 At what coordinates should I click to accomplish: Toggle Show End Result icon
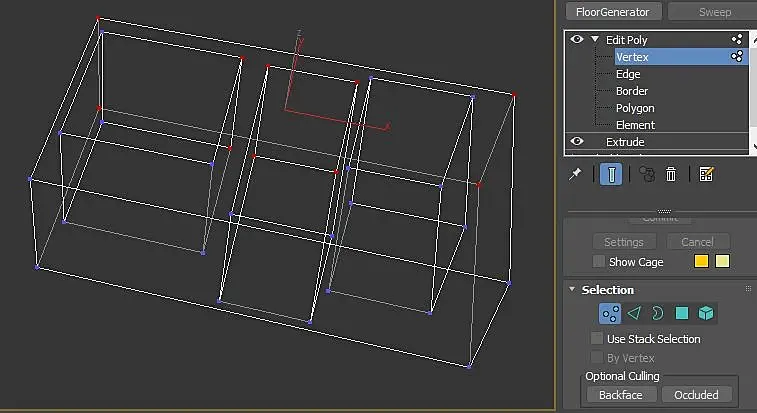coord(611,174)
